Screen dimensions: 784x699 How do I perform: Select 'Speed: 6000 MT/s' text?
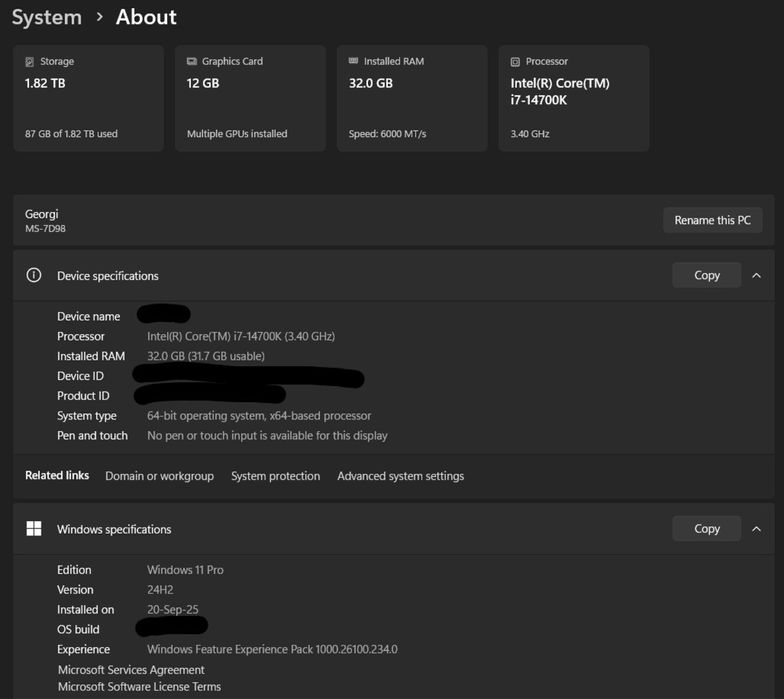click(x=388, y=134)
